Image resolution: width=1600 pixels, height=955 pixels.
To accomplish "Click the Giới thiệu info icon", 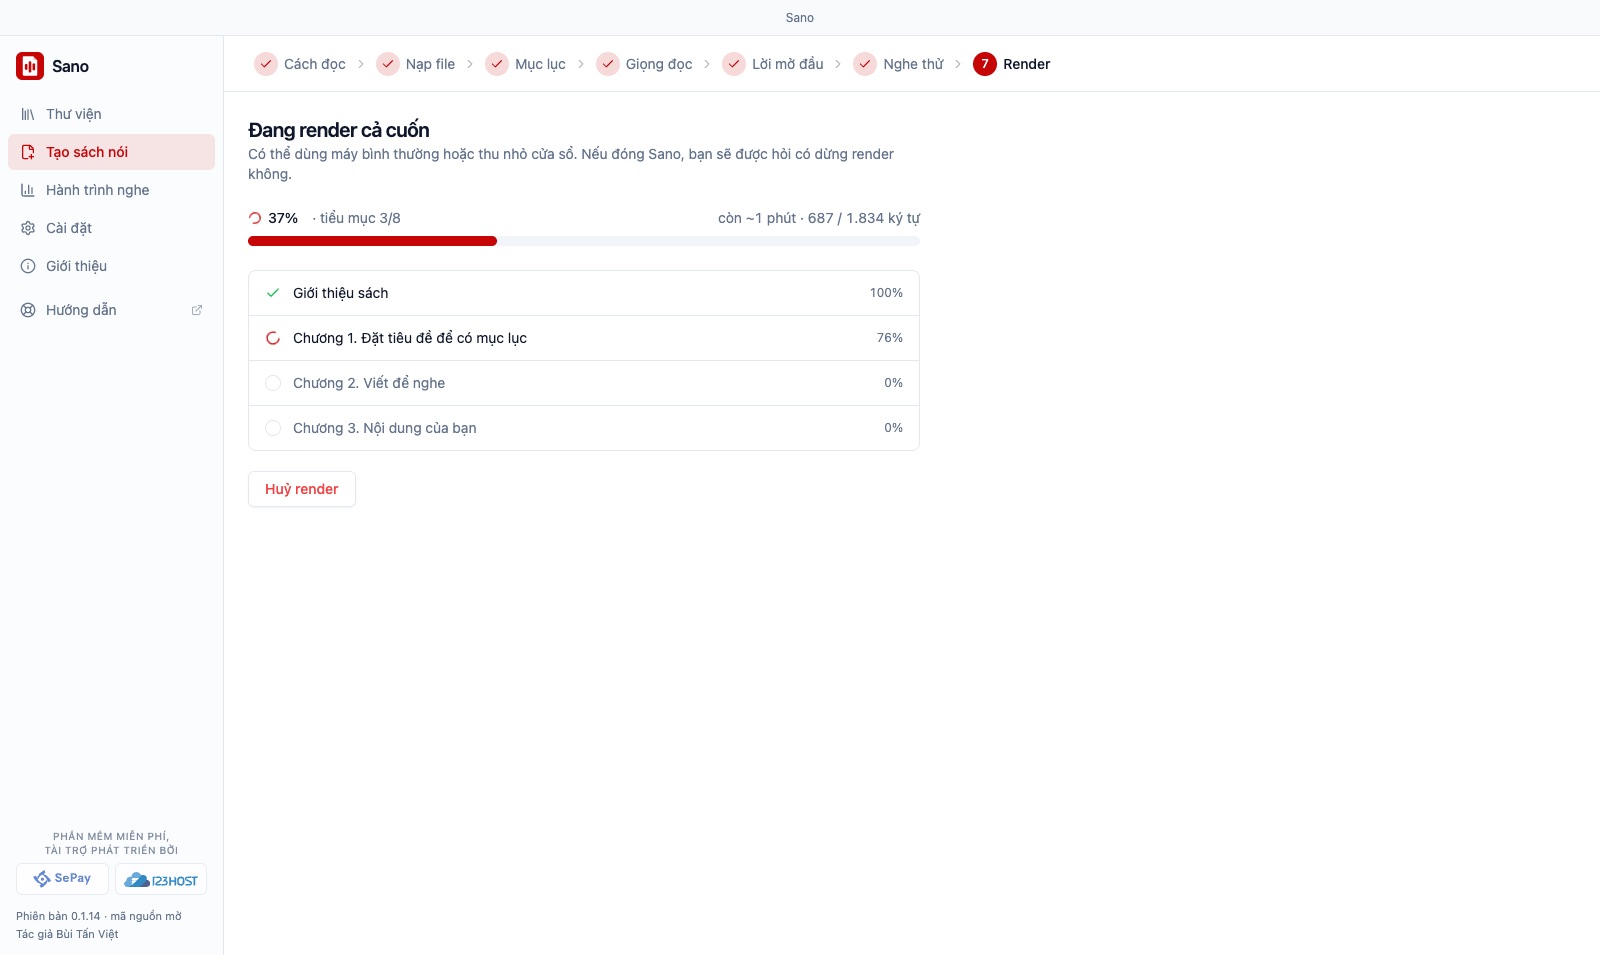I will (x=28, y=266).
